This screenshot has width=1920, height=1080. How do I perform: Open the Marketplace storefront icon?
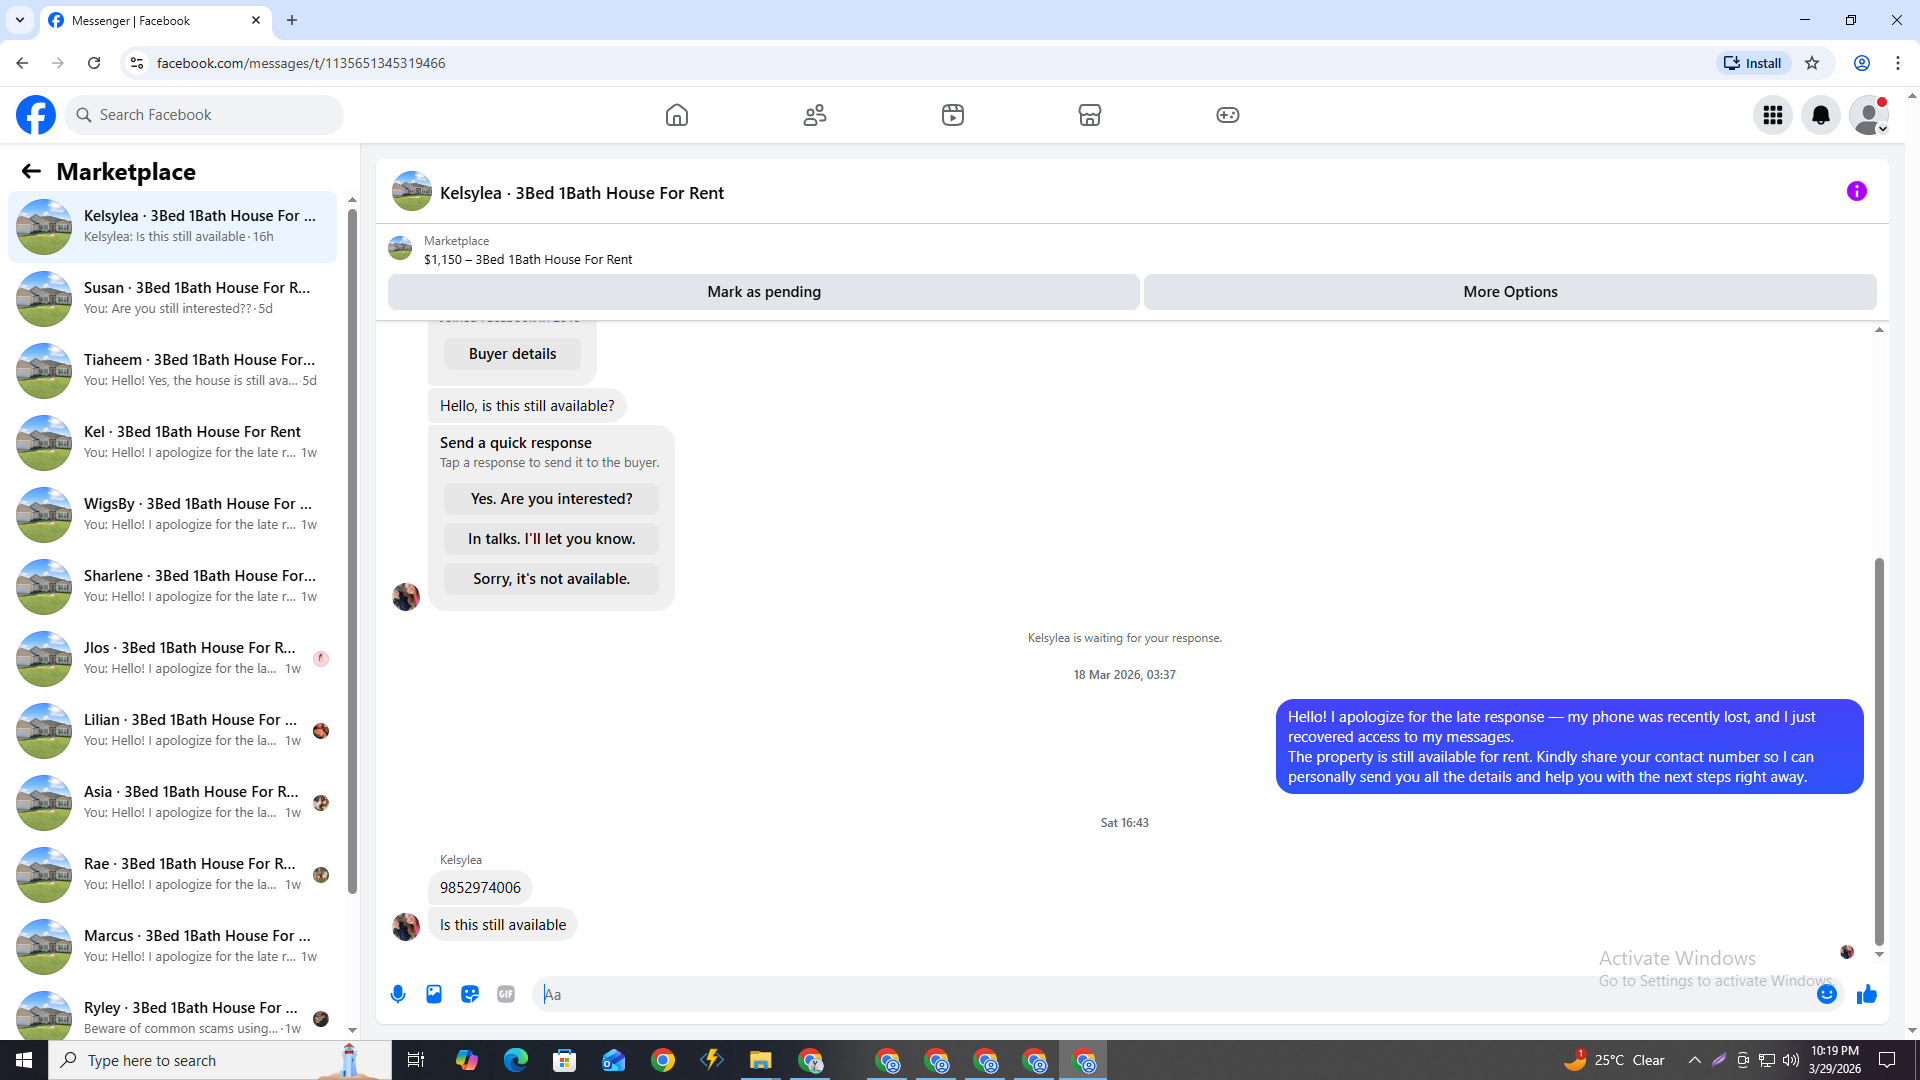1090,115
